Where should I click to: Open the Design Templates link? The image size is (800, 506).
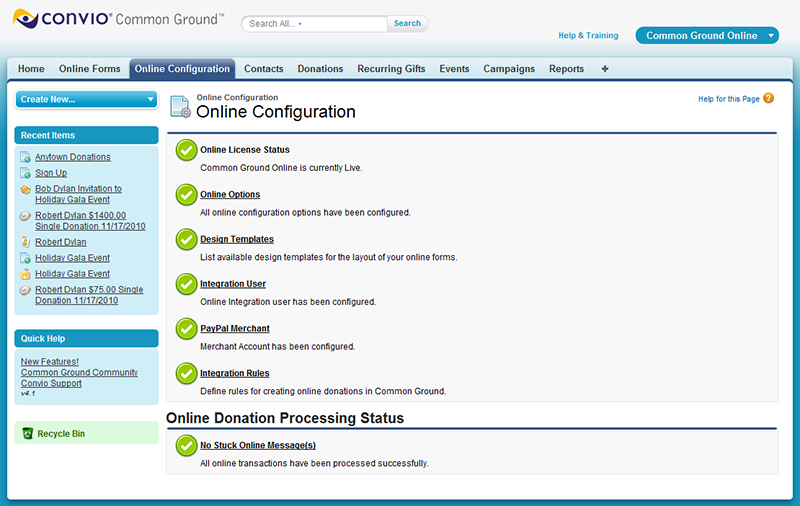[236, 239]
